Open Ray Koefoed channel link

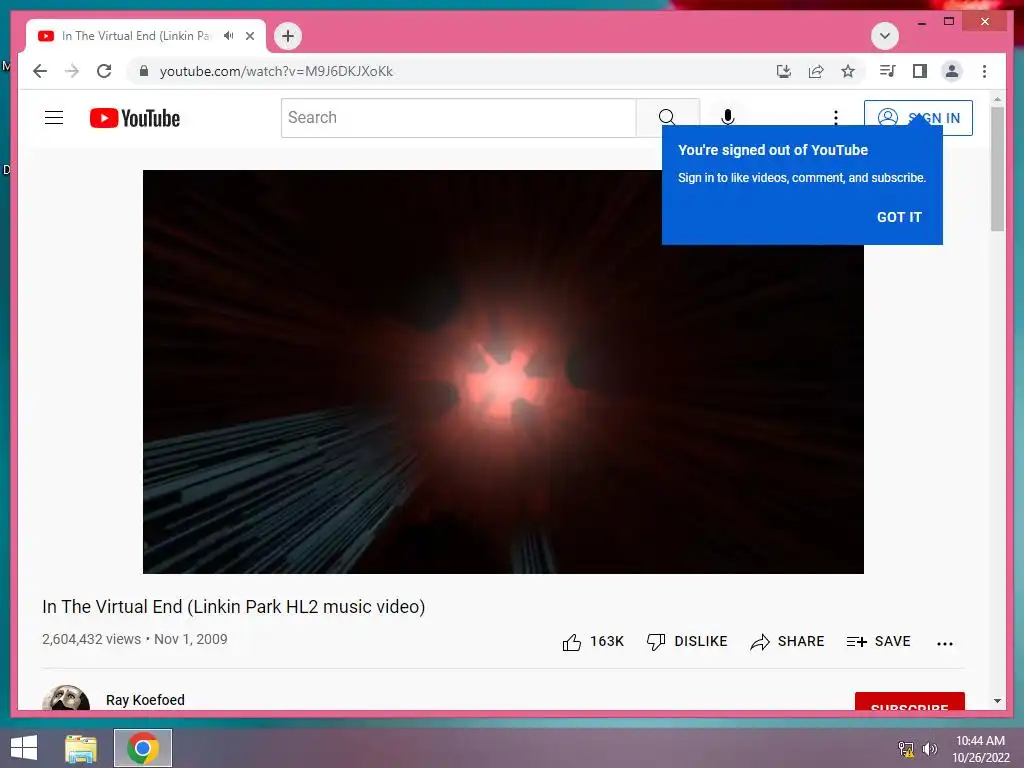pyautogui.click(x=146, y=700)
